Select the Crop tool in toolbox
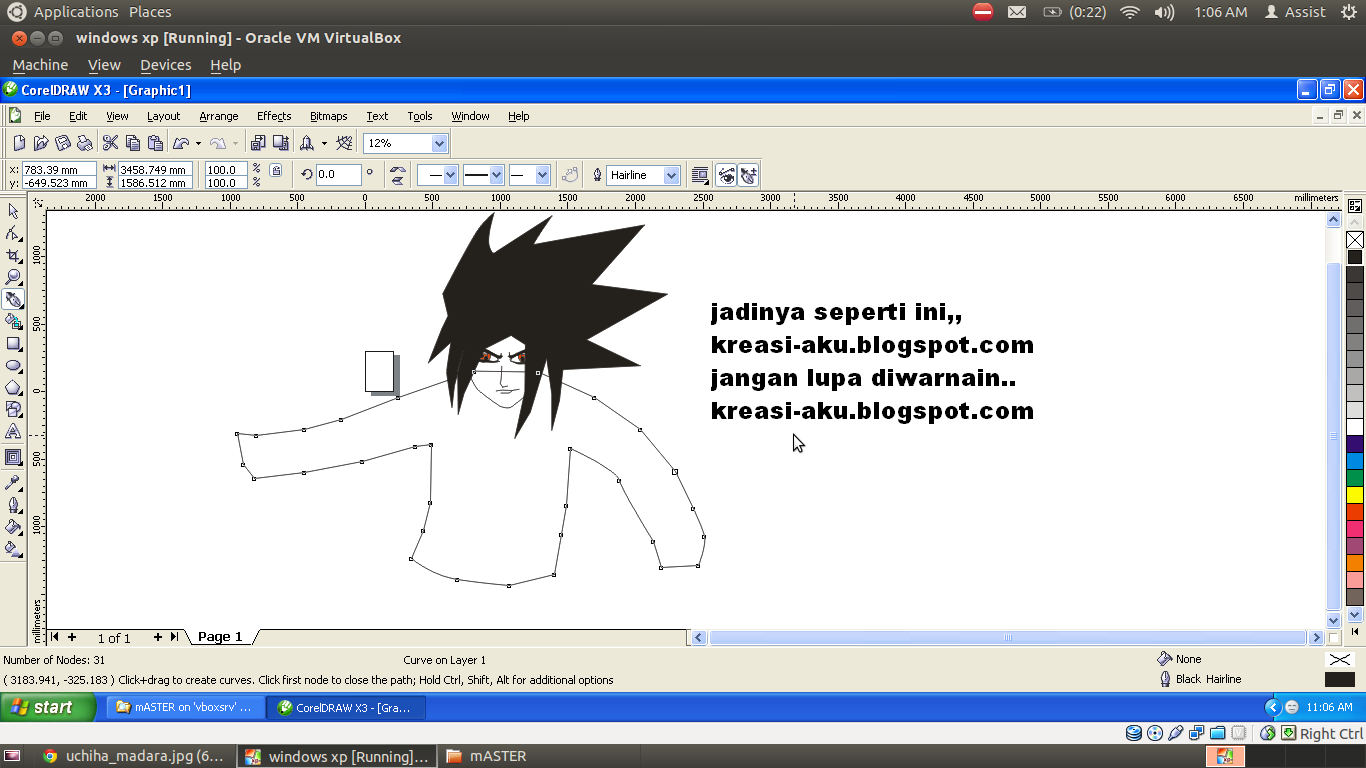 [x=14, y=255]
